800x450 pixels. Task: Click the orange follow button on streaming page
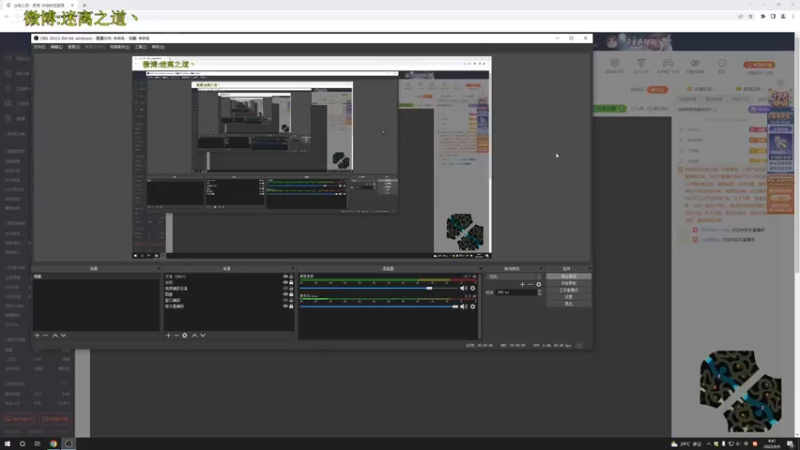pyautogui.click(x=657, y=90)
